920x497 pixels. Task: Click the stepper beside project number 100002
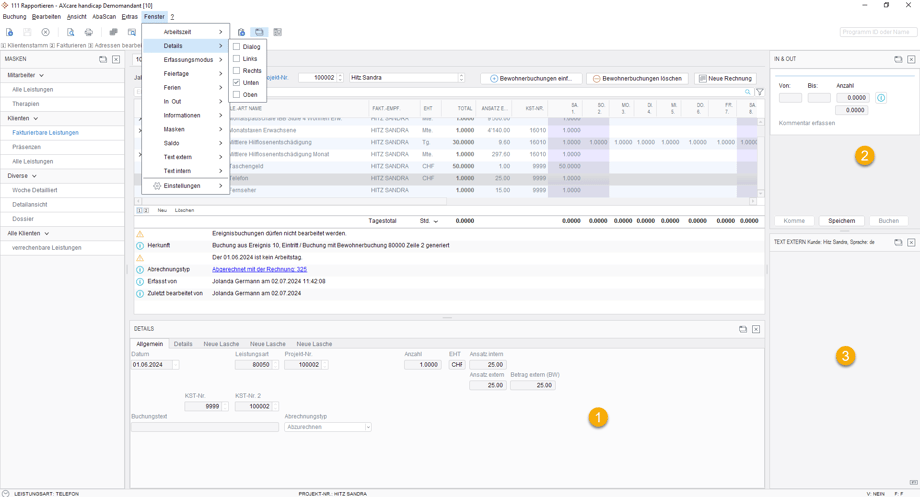tap(340, 78)
